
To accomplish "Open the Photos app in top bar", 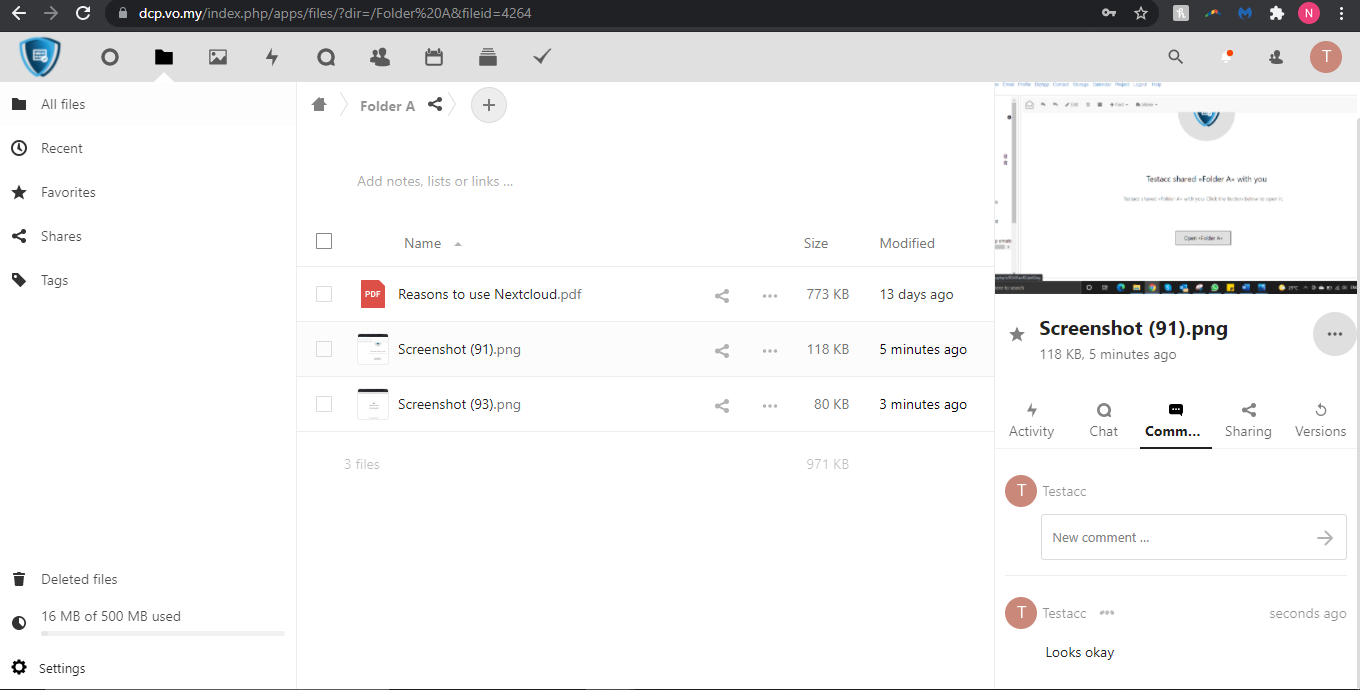I will (218, 58).
